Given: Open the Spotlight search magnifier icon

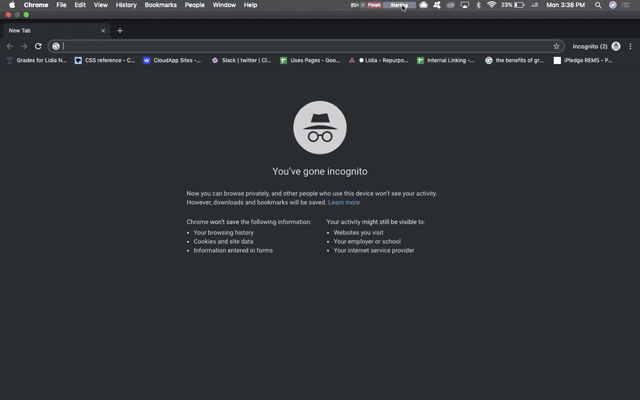Looking at the screenshot, I should pyautogui.click(x=599, y=5).
